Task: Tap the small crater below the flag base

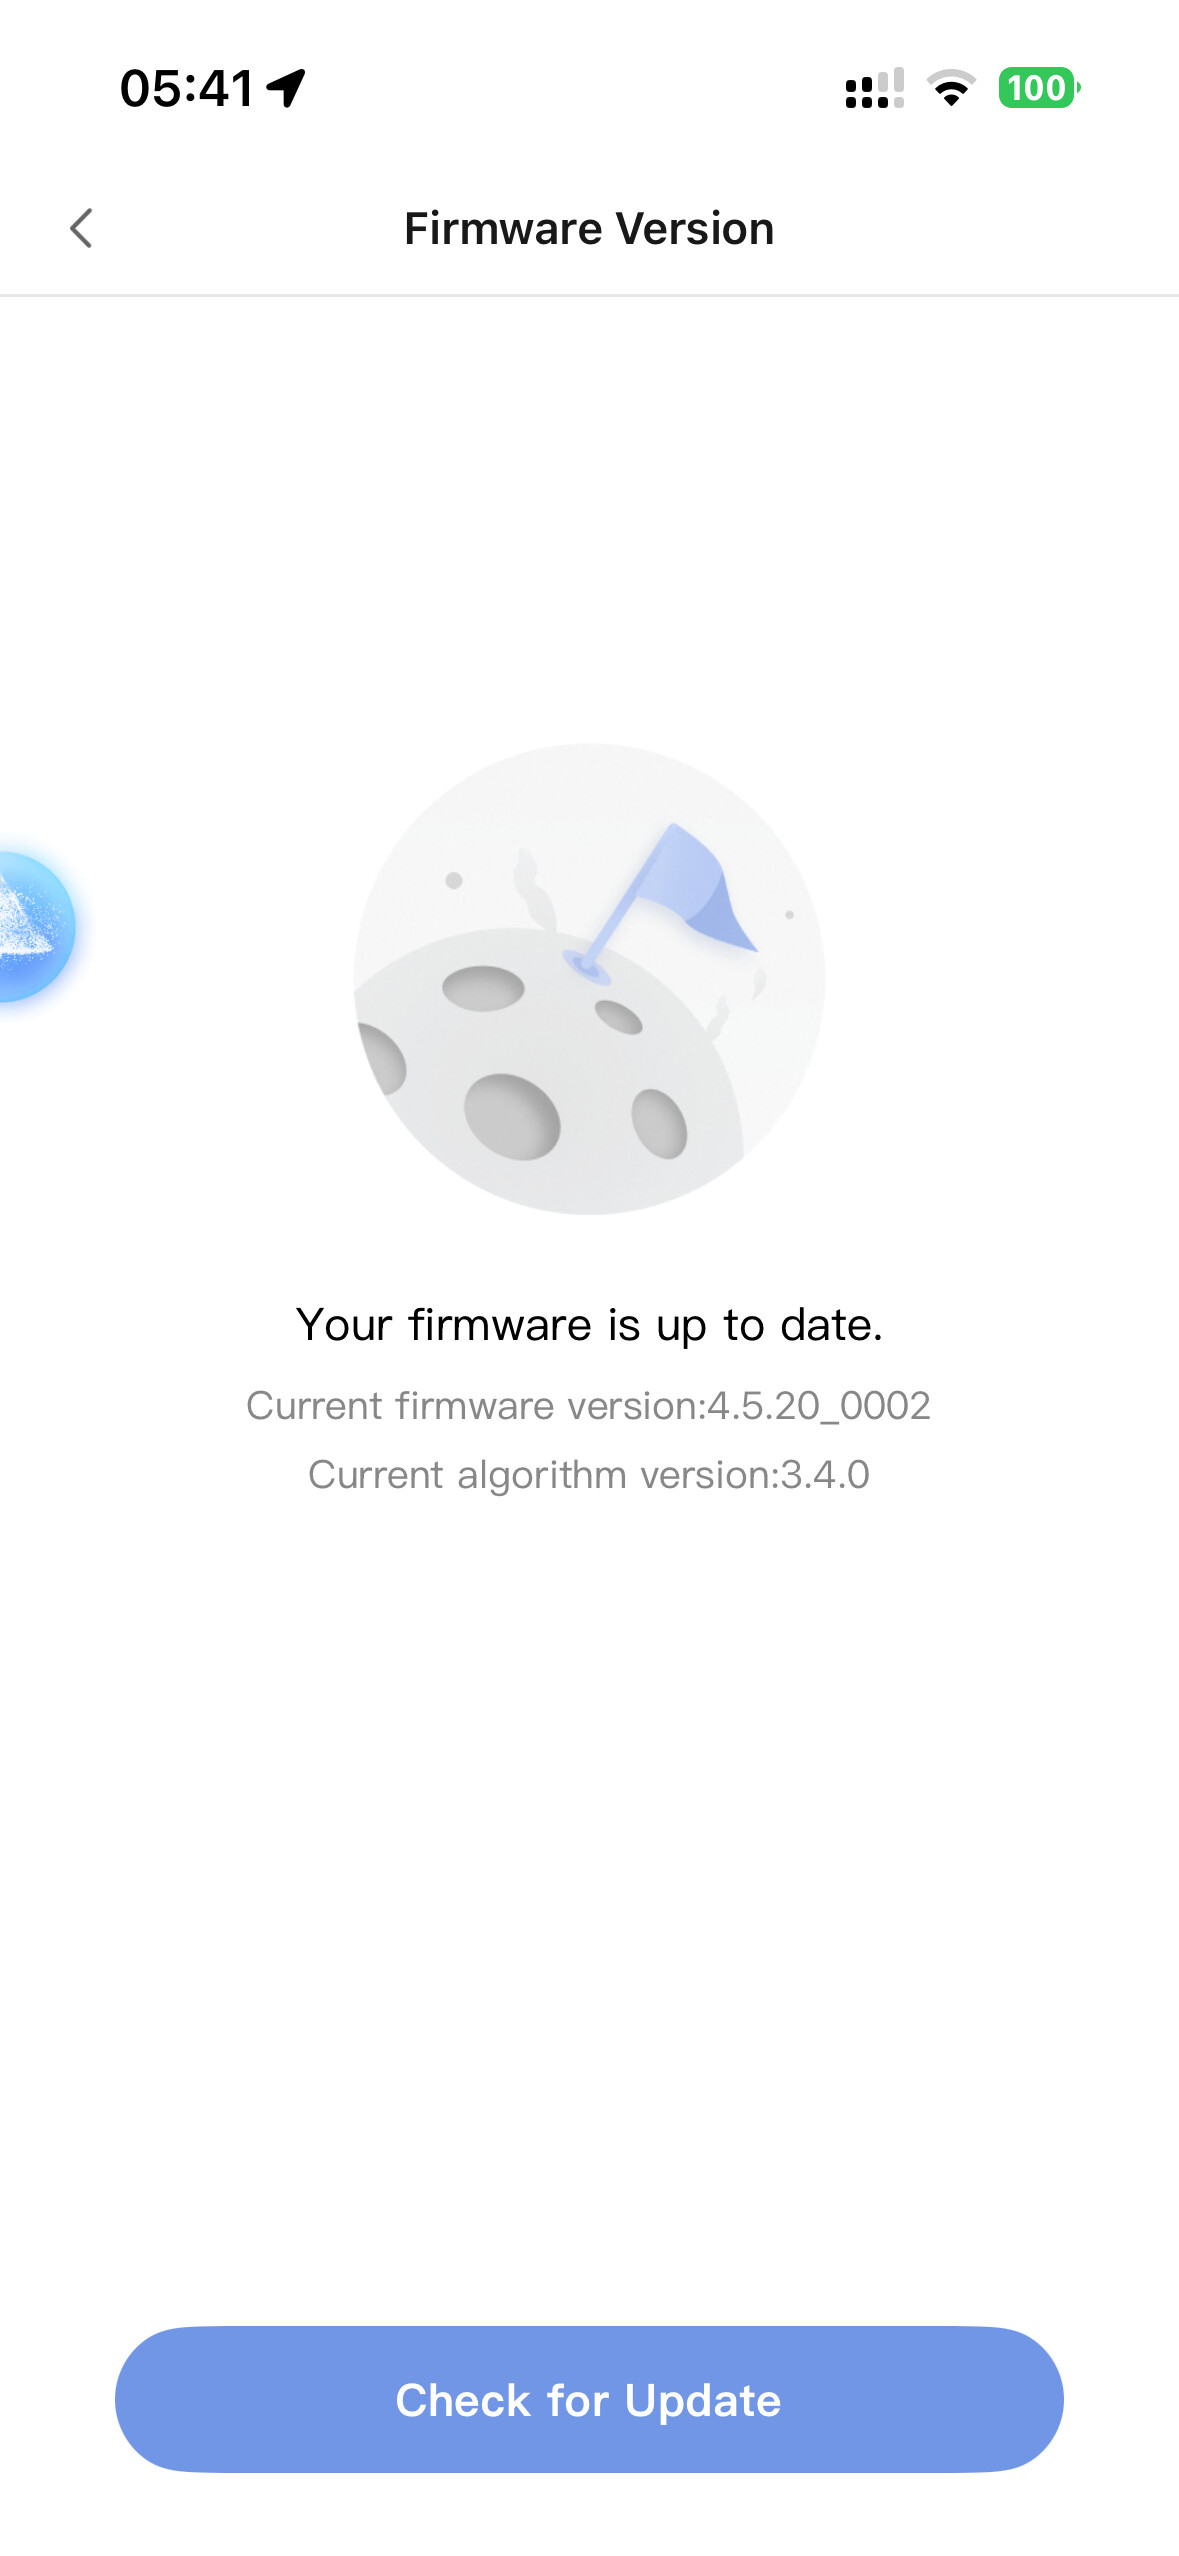Action: (x=618, y=1017)
